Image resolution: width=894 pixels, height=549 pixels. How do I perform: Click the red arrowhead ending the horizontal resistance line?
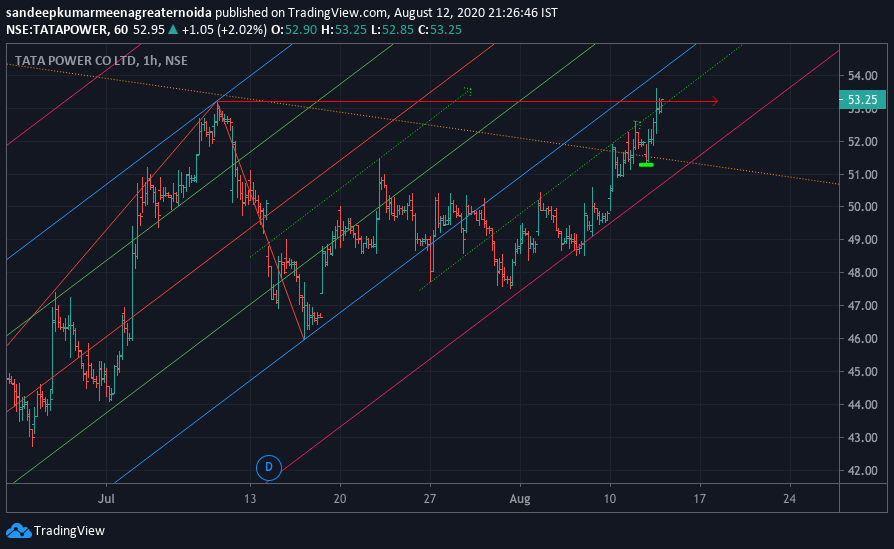715,101
